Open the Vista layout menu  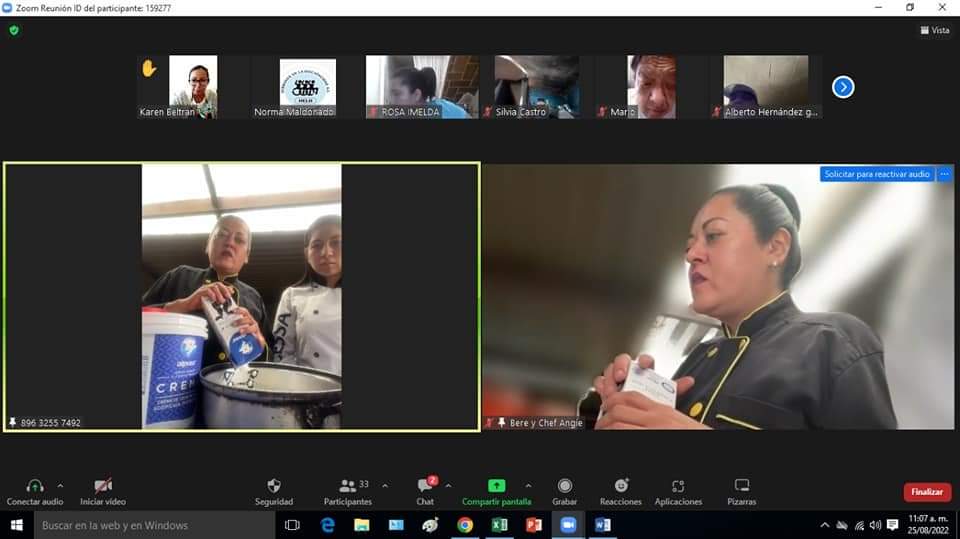(x=934, y=30)
